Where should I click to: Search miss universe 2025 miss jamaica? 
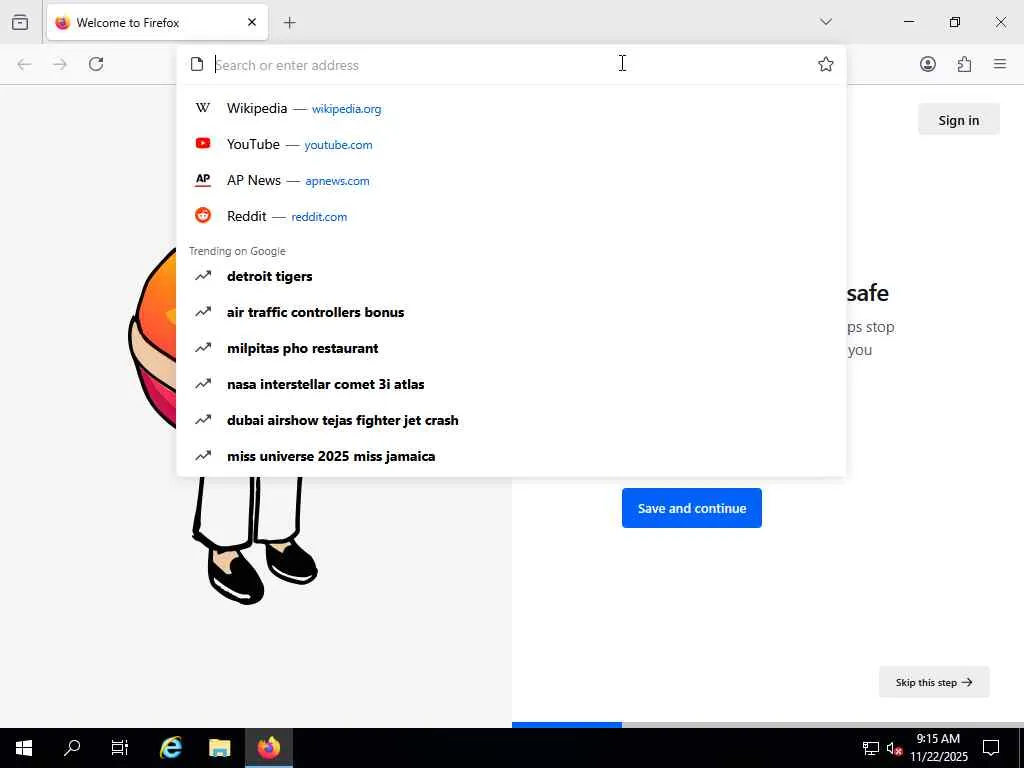point(511,456)
